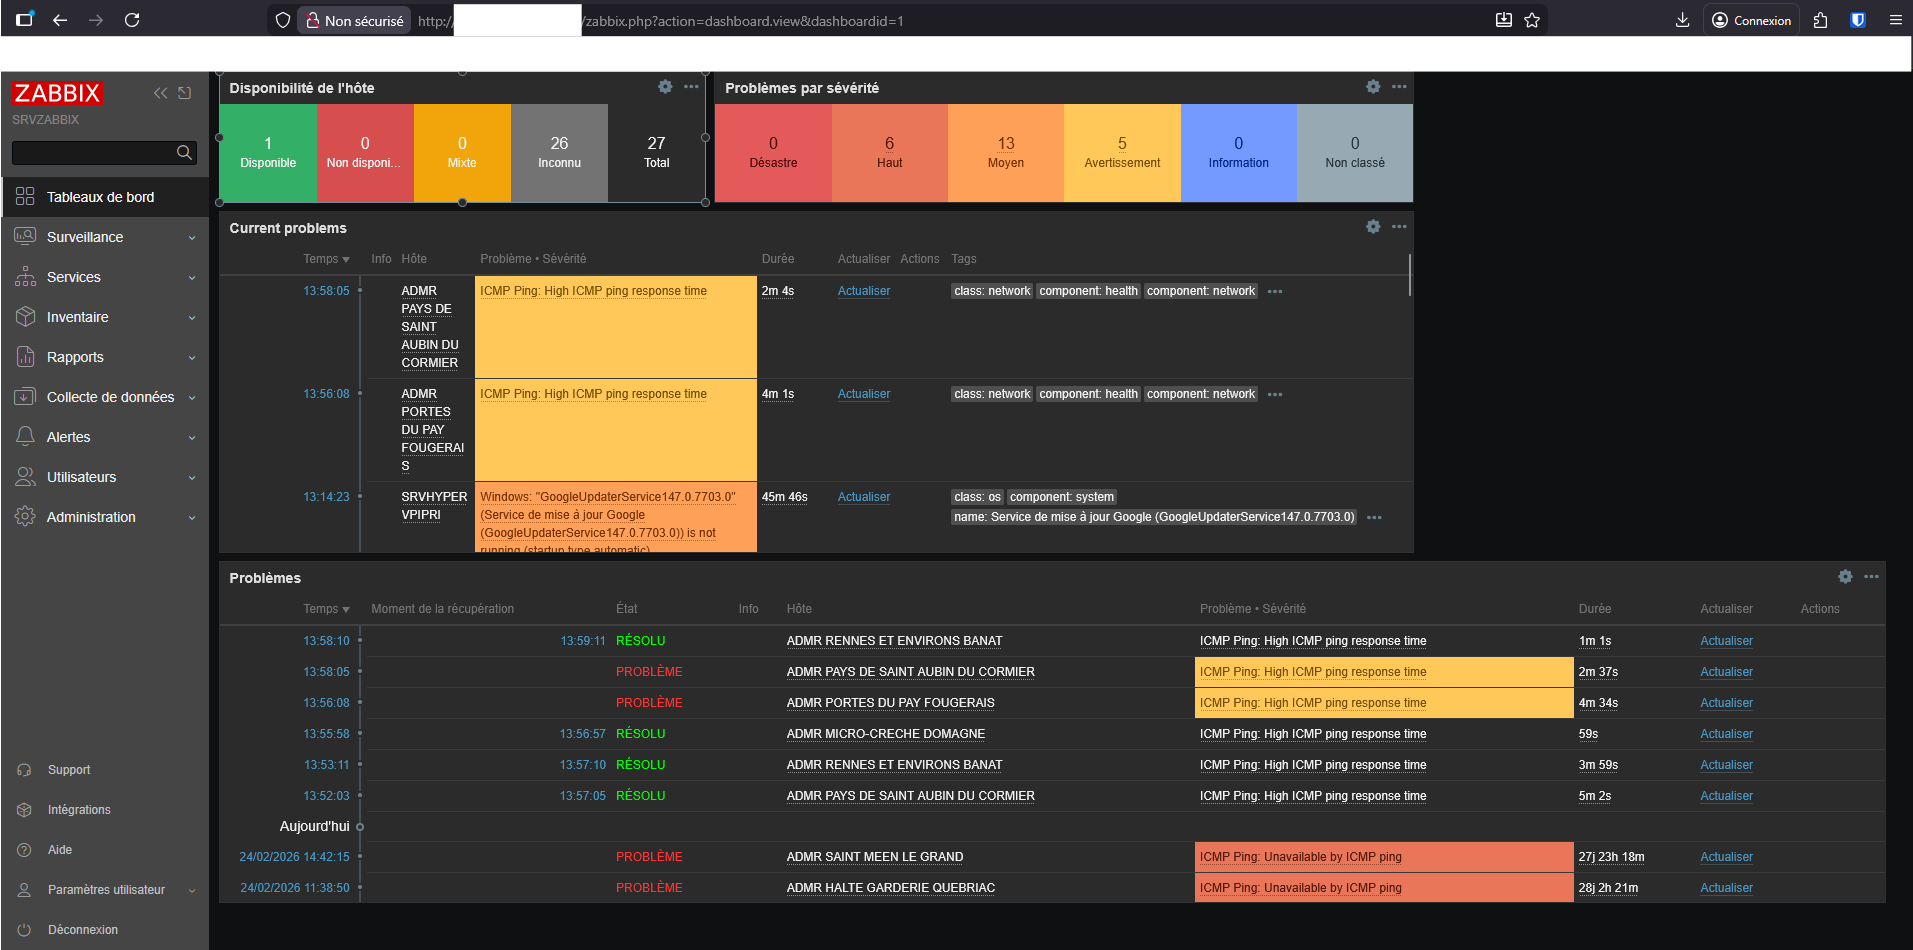Sort Current problems by Temps column

tap(326, 259)
